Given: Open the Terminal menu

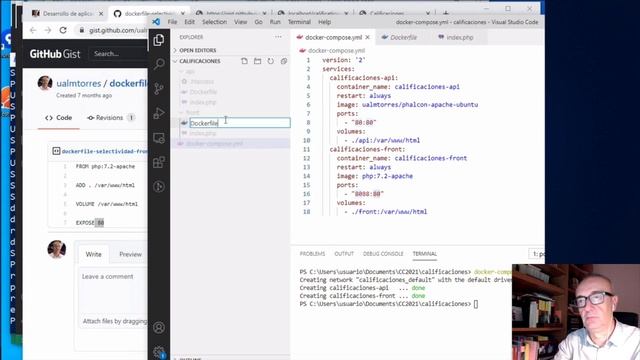Looking at the screenshot, I should [299, 22].
